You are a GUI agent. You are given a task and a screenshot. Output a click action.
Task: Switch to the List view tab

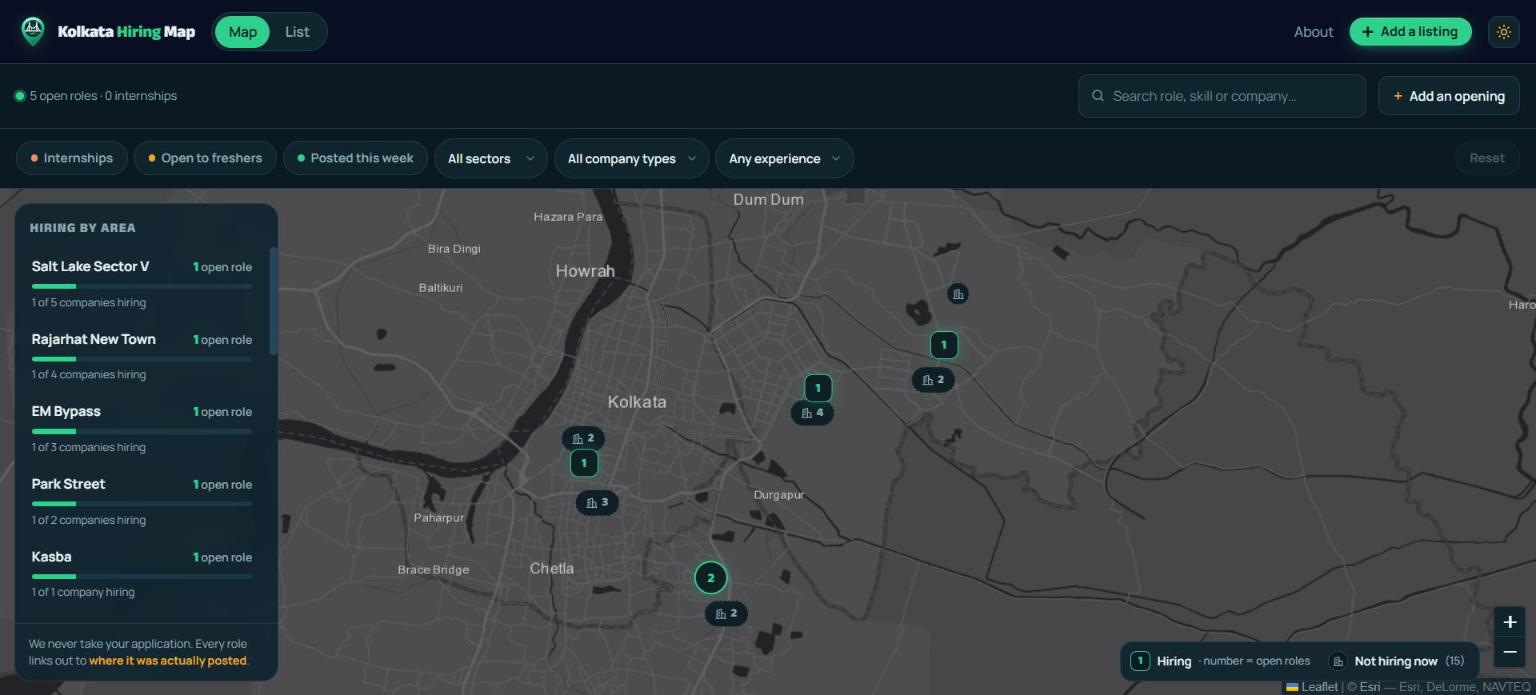pos(297,32)
